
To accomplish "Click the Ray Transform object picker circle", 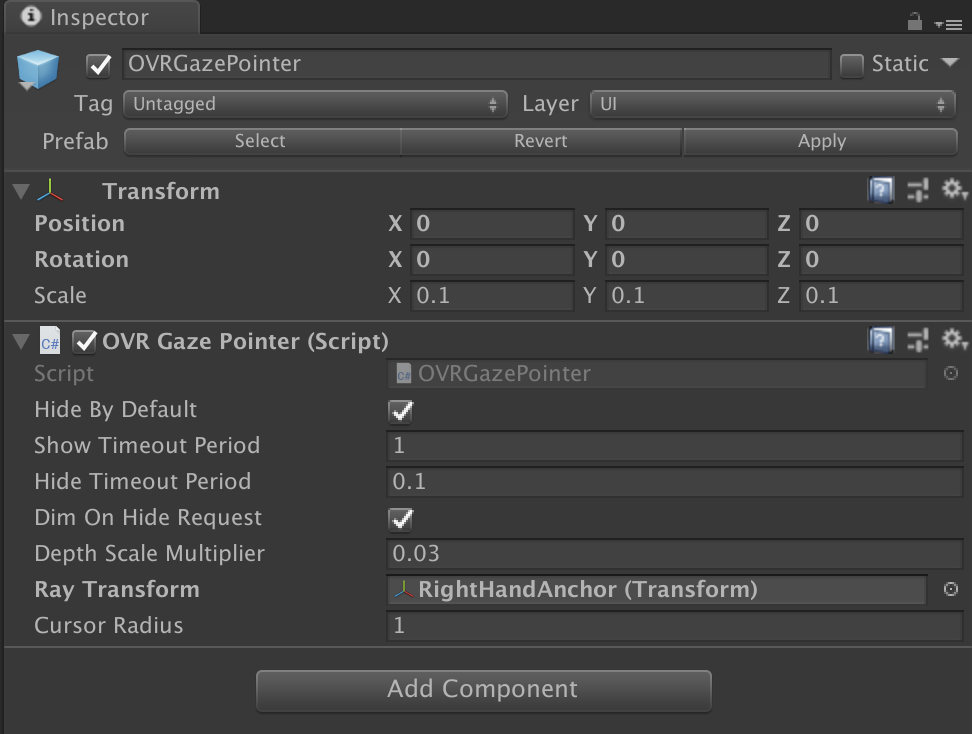I will pyautogui.click(x=950, y=590).
